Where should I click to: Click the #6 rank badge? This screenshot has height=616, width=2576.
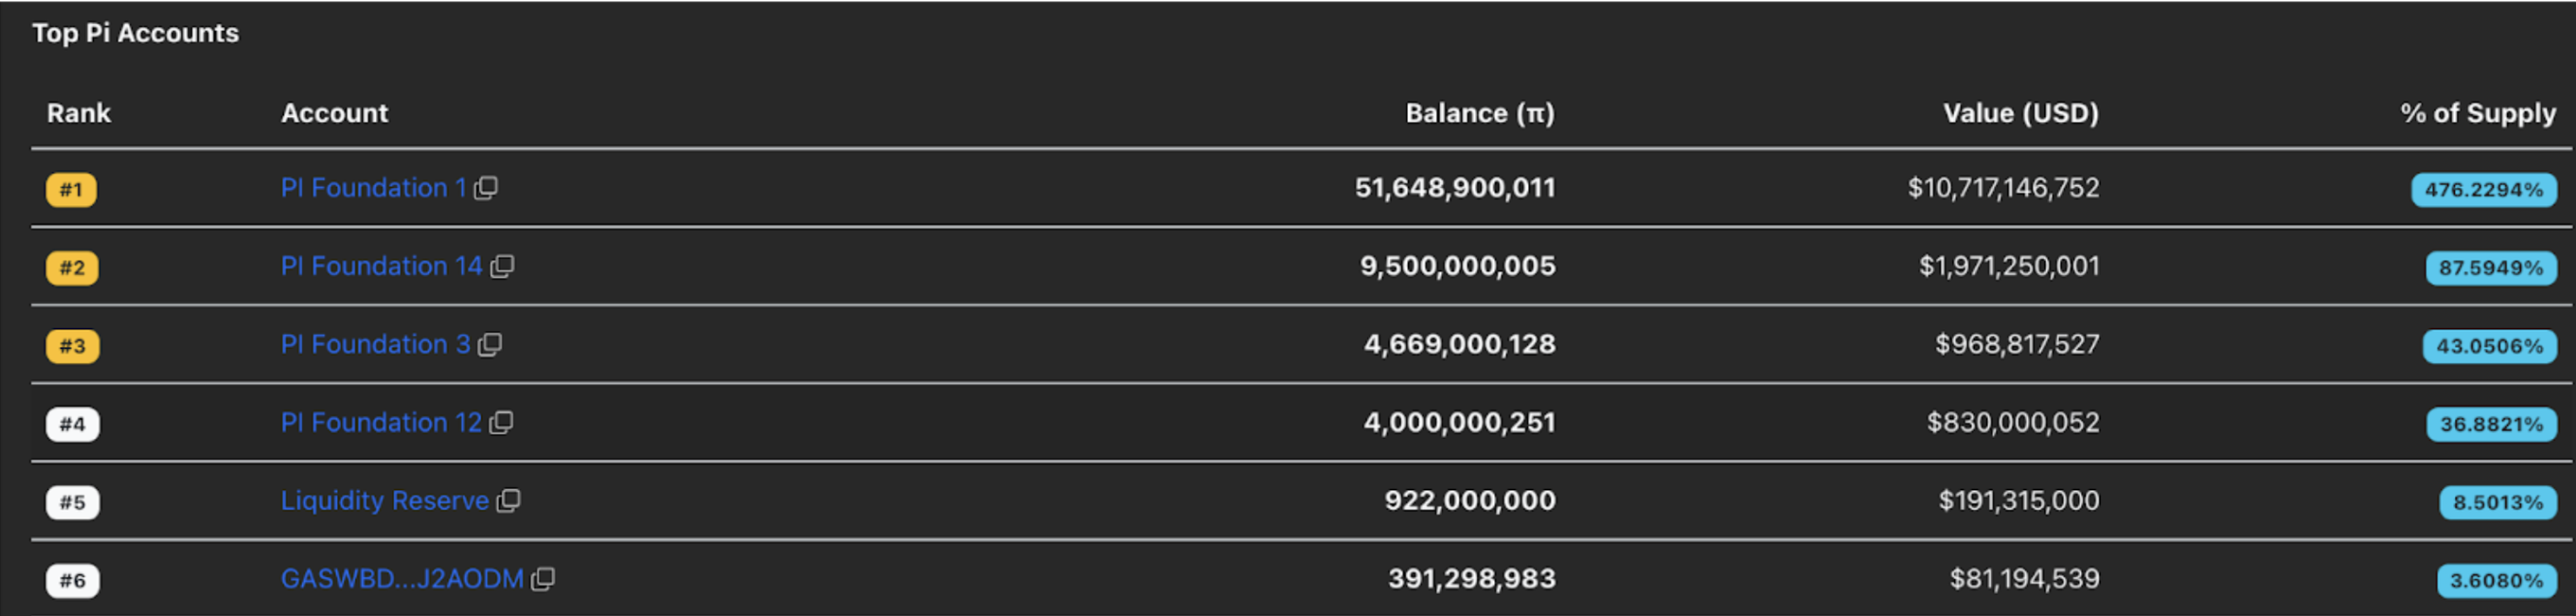click(73, 579)
